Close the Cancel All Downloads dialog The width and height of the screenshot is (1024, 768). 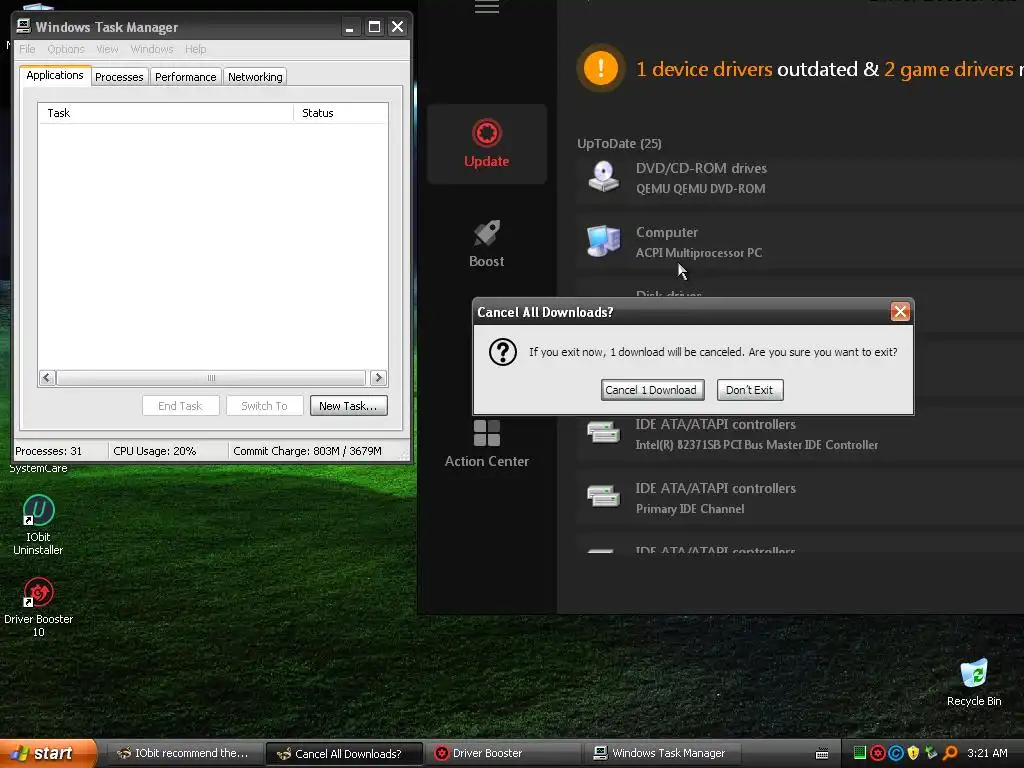900,312
